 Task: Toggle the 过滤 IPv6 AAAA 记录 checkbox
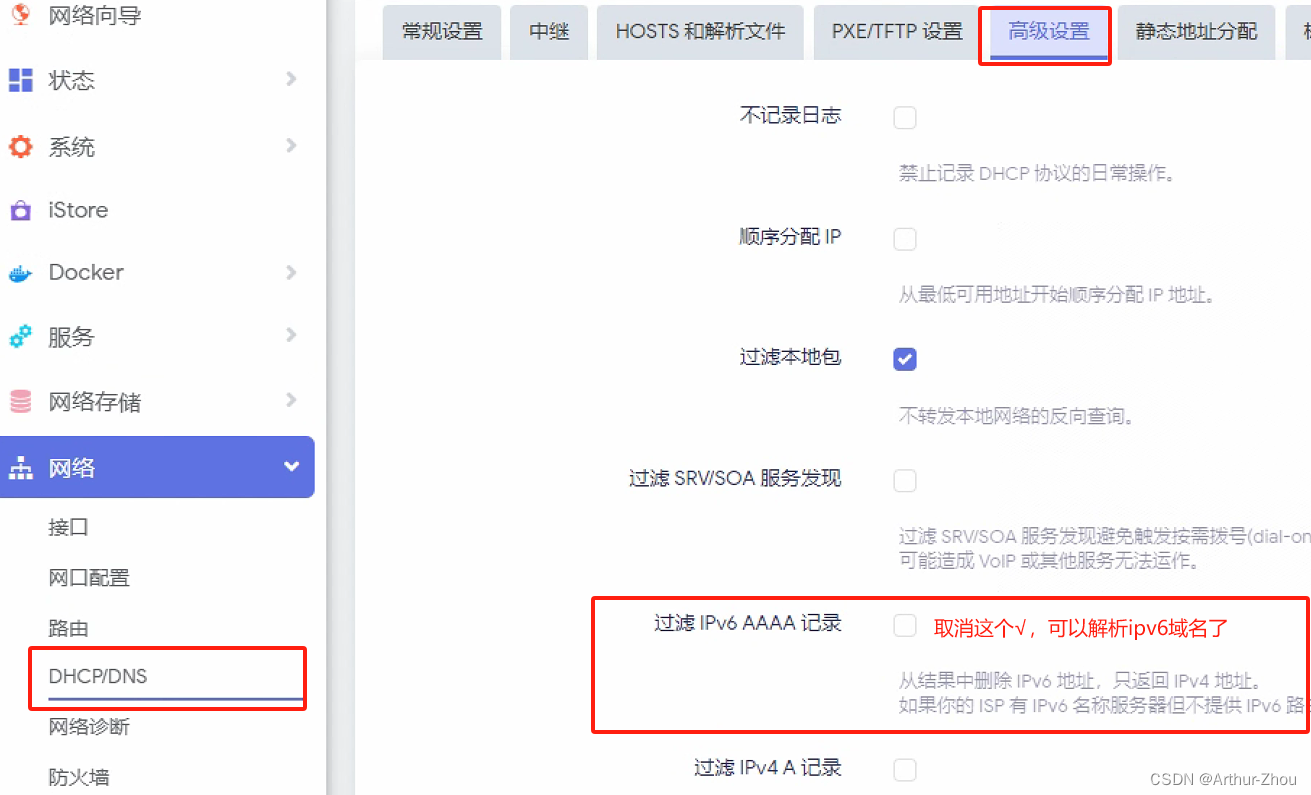click(905, 626)
